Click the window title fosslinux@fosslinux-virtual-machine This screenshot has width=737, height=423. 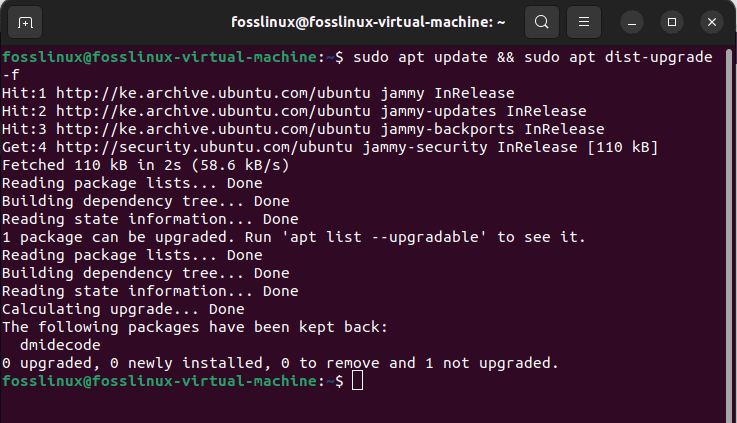(x=368, y=22)
